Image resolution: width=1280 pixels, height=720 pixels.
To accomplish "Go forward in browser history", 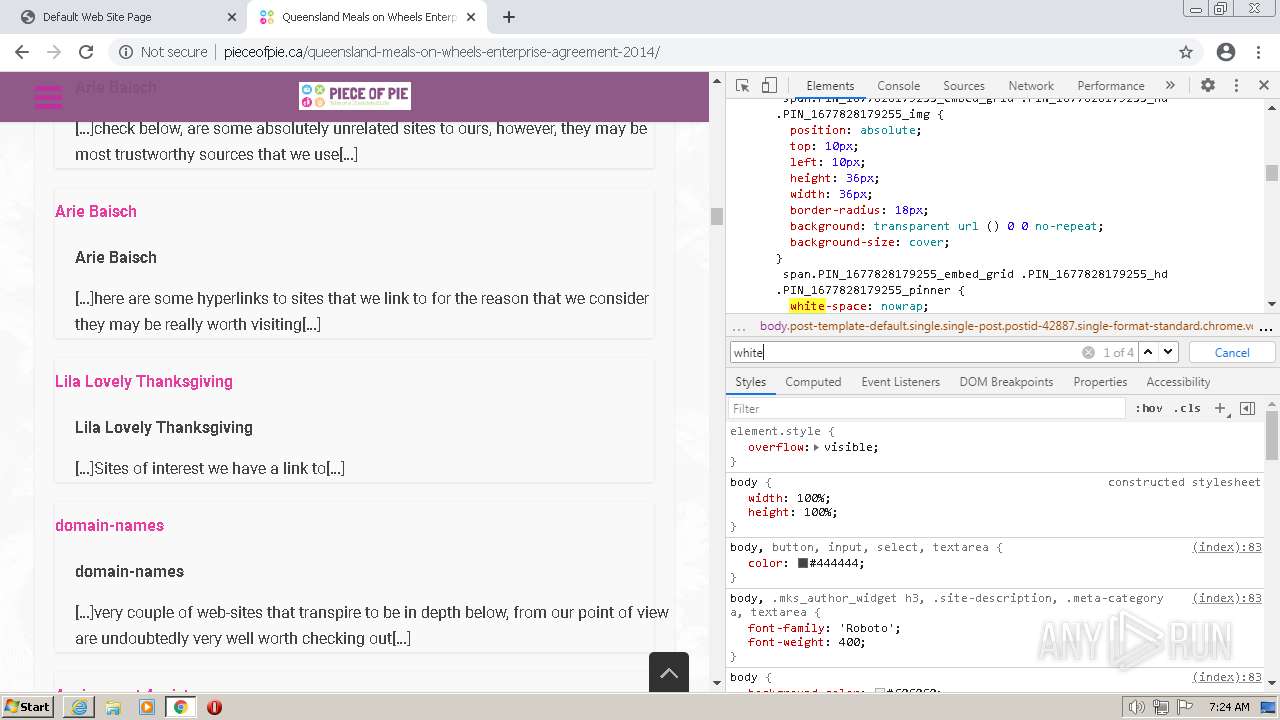I will 54,52.
